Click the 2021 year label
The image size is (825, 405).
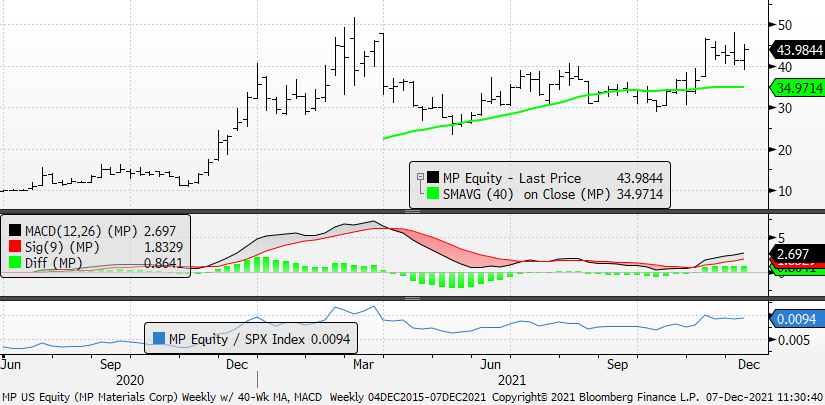pos(511,380)
